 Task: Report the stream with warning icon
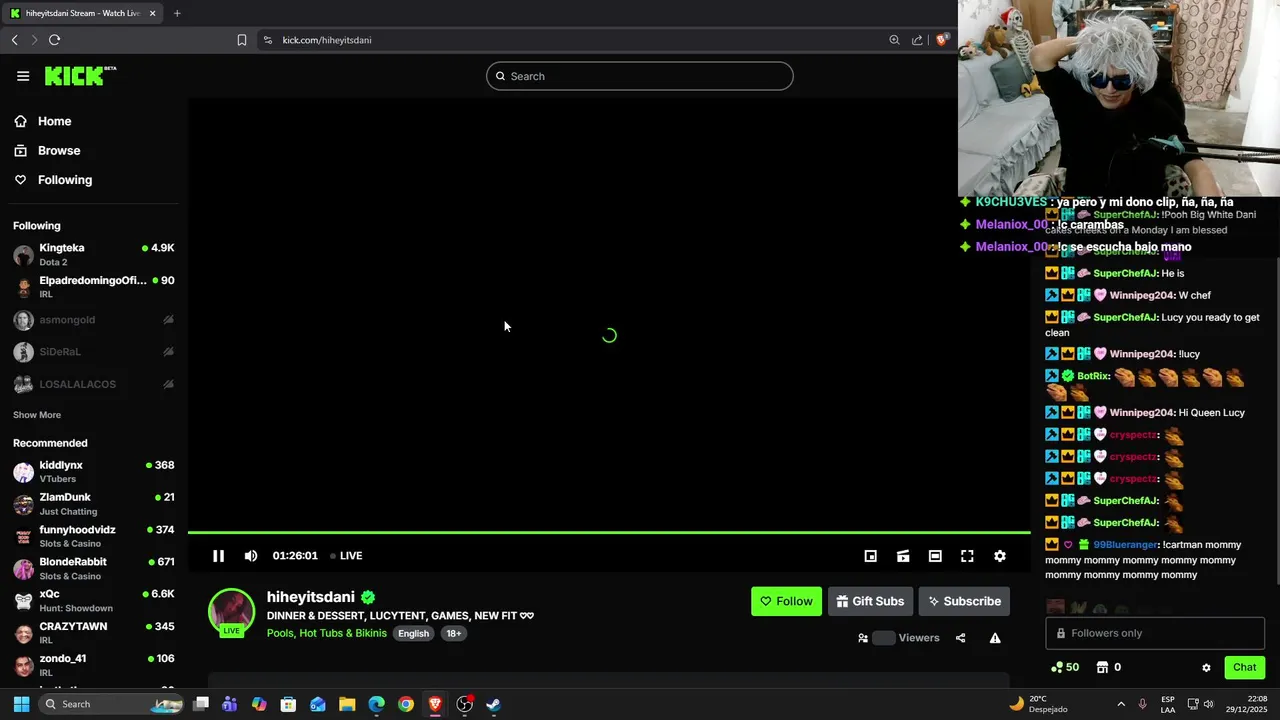click(995, 638)
